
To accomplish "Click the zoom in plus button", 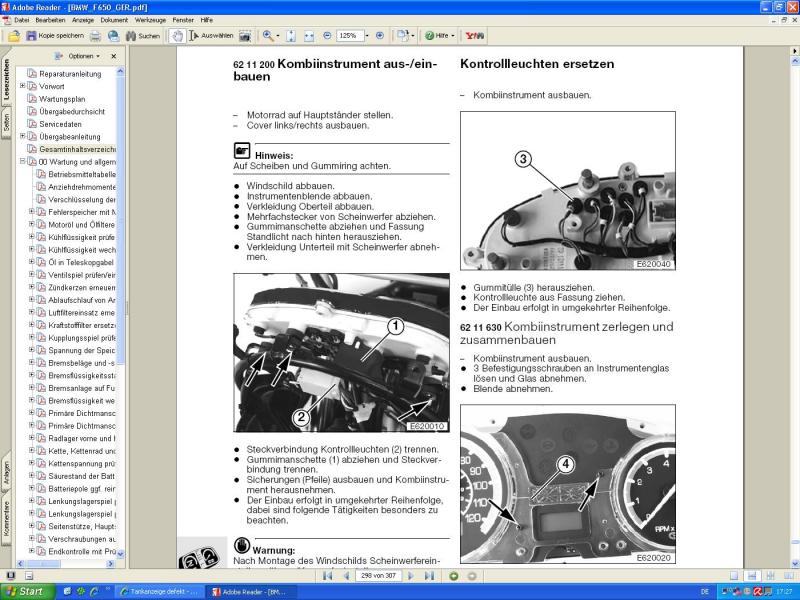I will coord(380,36).
